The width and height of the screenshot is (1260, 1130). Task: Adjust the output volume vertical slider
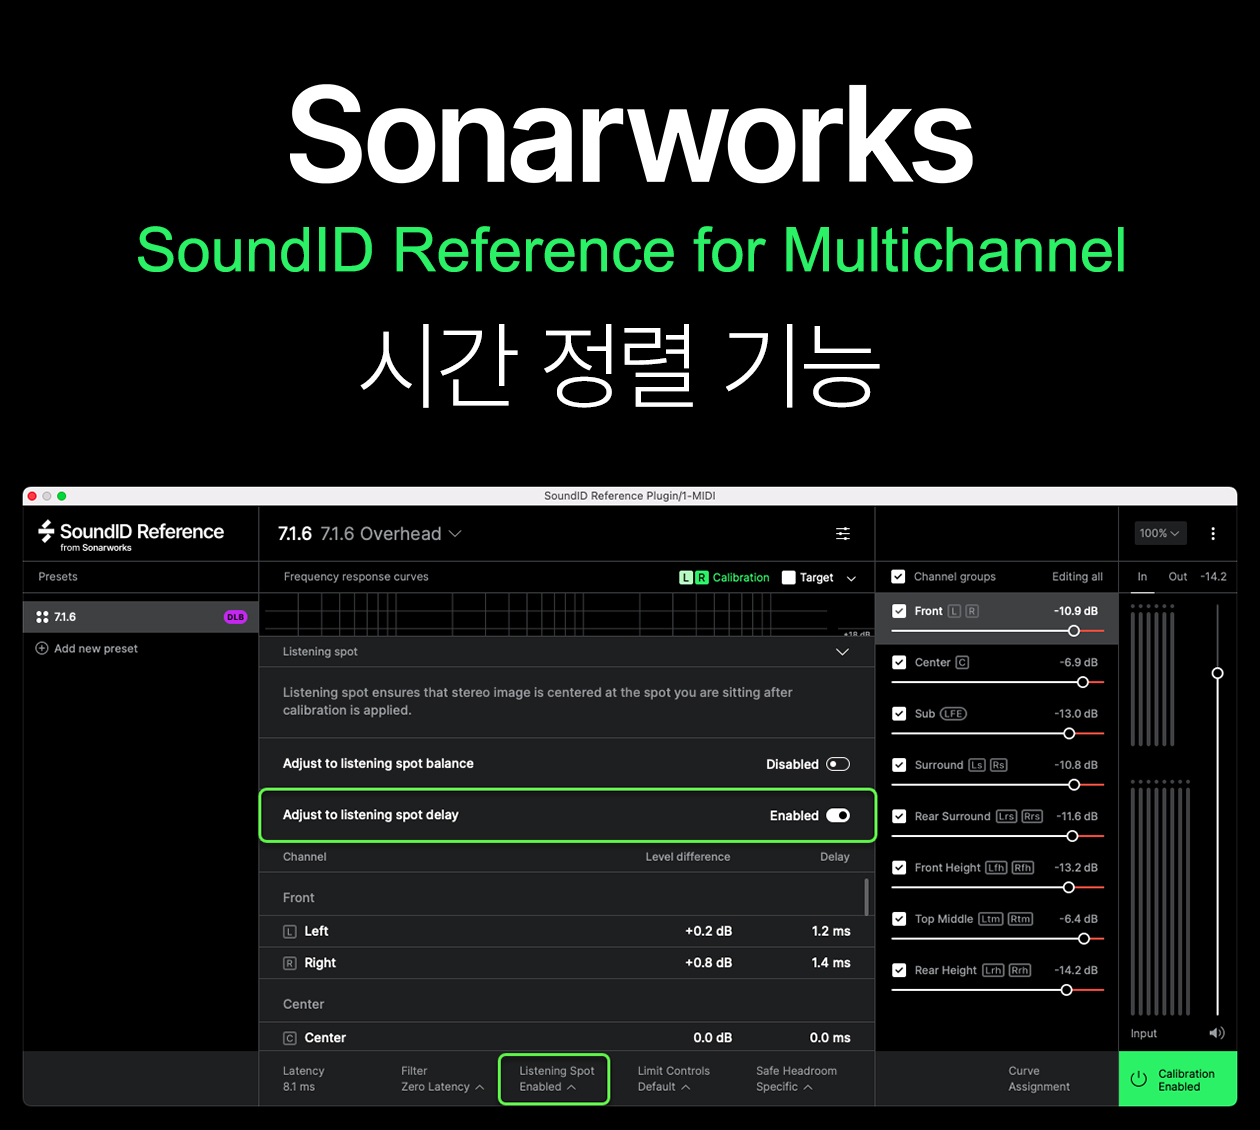point(1217,673)
